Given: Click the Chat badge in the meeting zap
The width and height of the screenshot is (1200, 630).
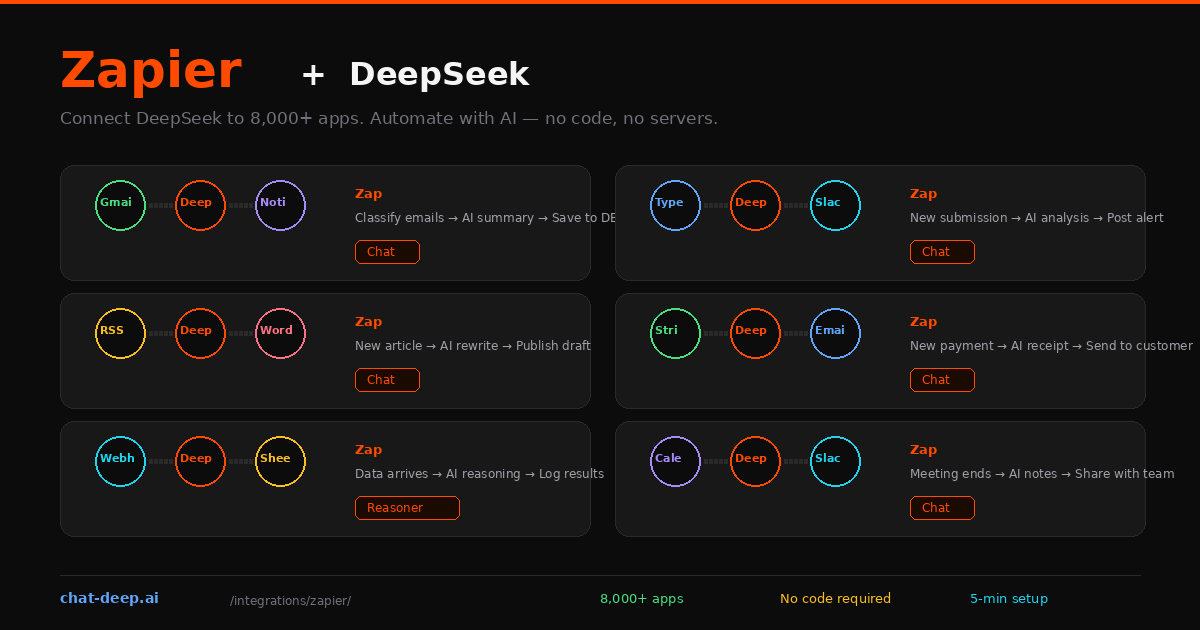Looking at the screenshot, I should click(942, 507).
